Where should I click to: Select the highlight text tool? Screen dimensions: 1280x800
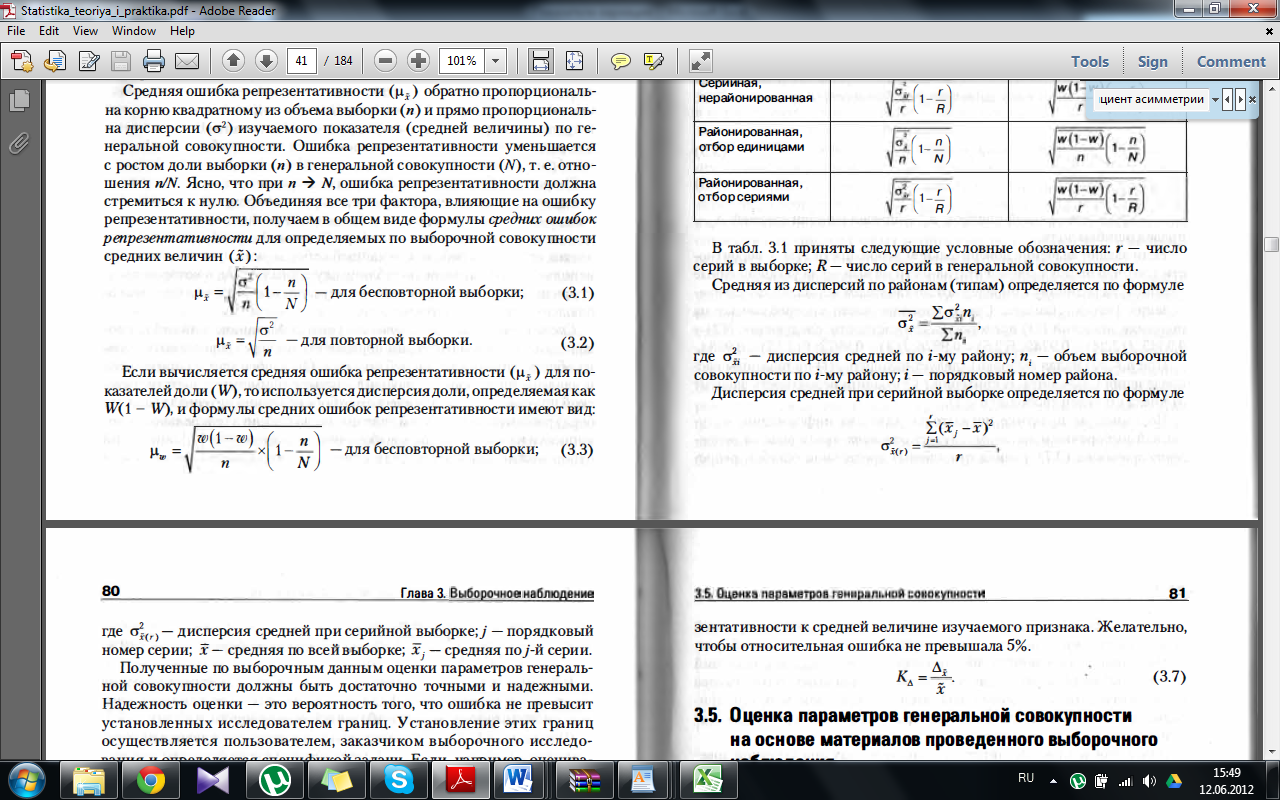click(654, 61)
